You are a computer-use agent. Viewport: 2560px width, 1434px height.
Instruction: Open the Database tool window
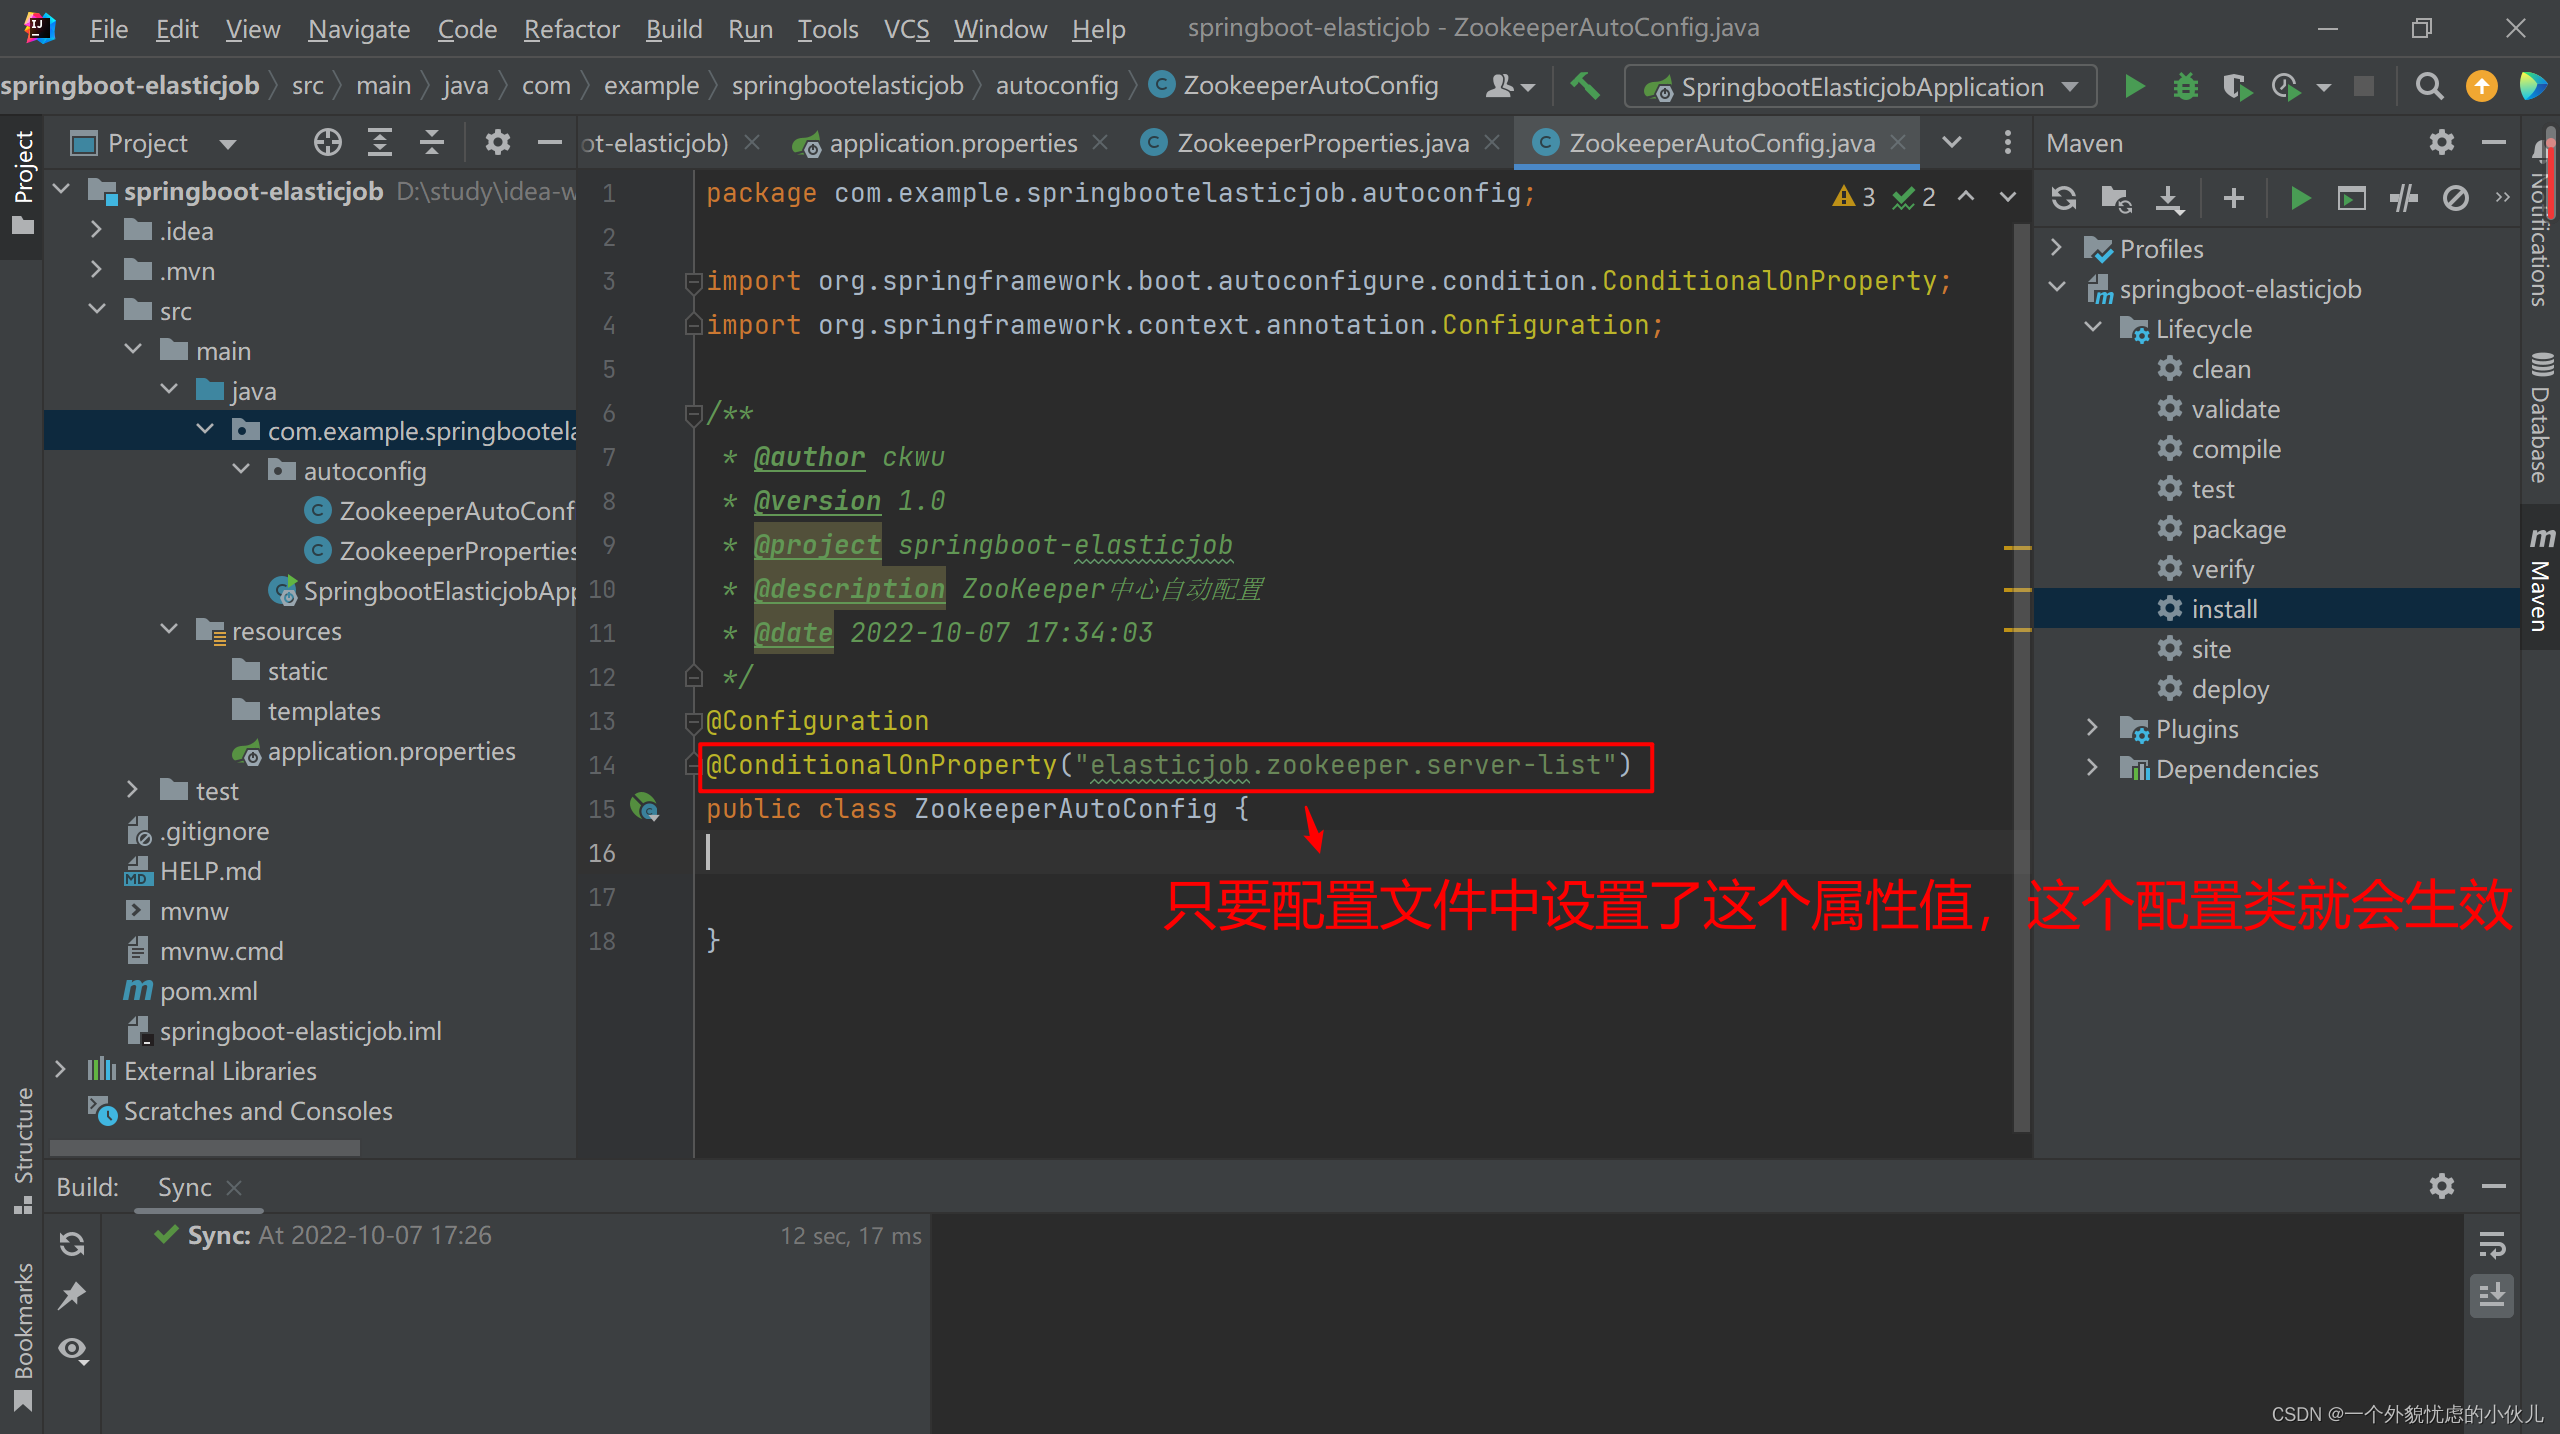pyautogui.click(x=2541, y=418)
